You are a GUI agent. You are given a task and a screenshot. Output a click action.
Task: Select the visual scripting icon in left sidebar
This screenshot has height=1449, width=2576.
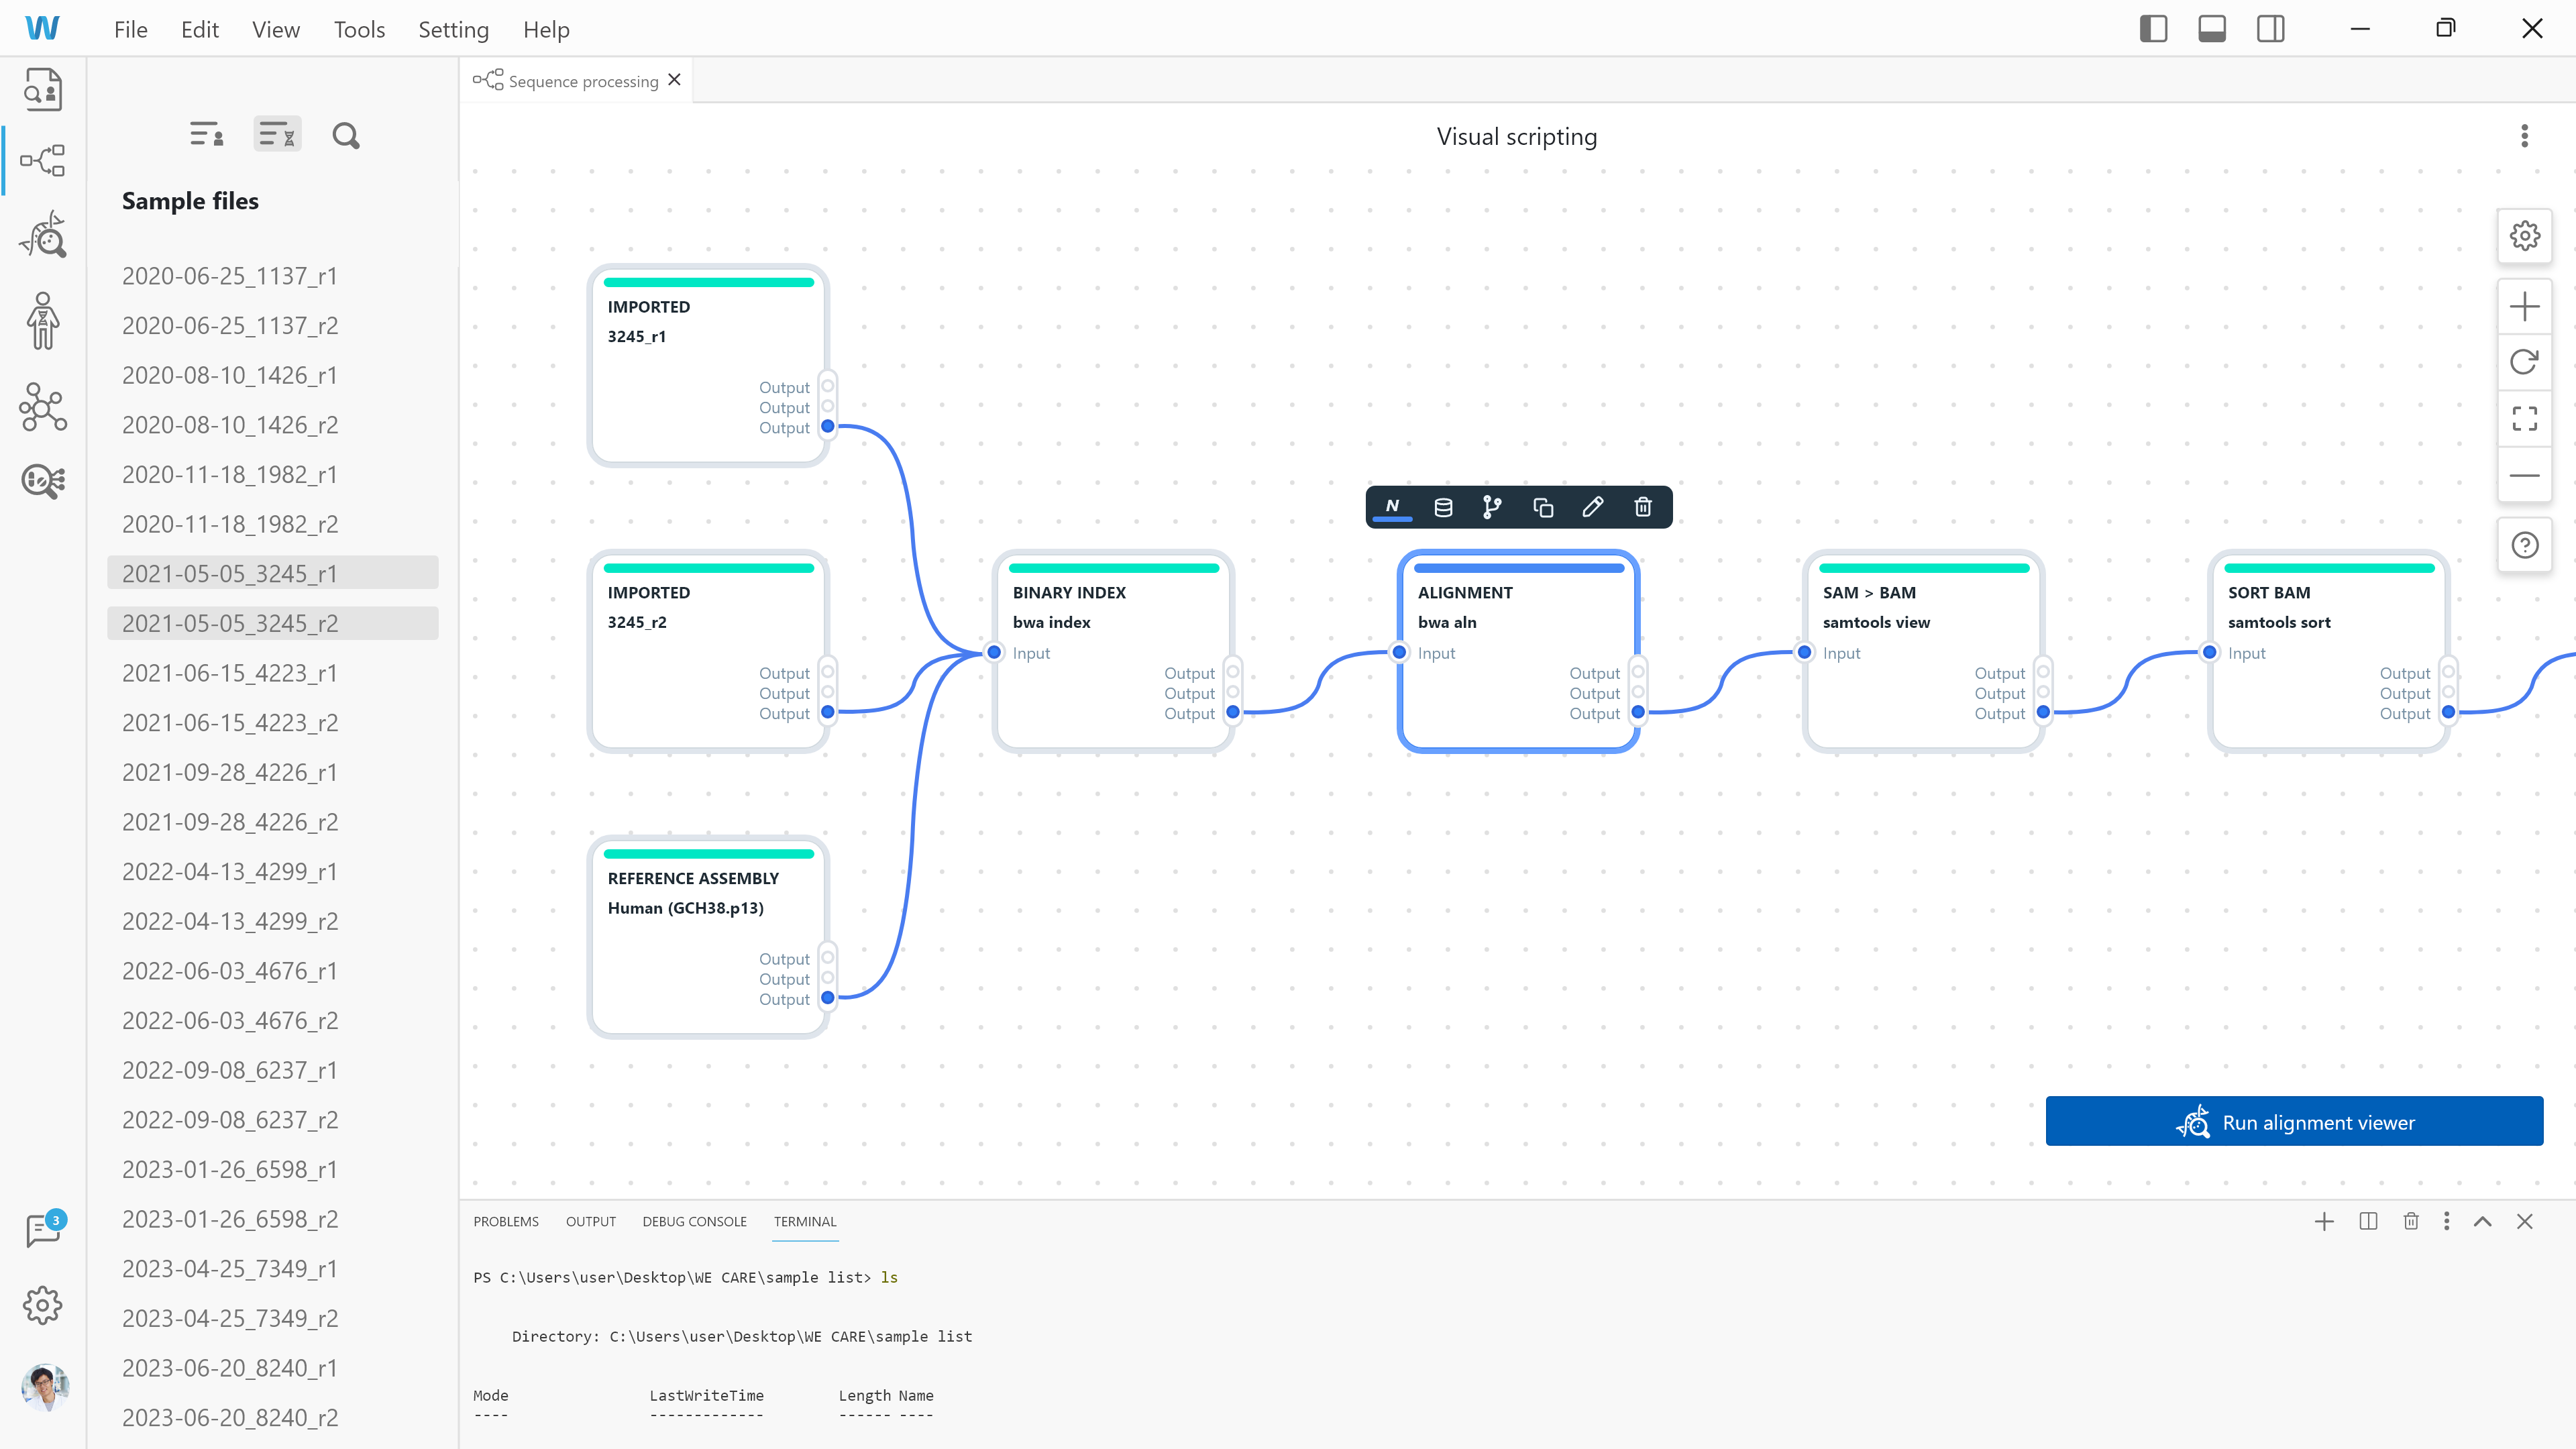(x=42, y=160)
